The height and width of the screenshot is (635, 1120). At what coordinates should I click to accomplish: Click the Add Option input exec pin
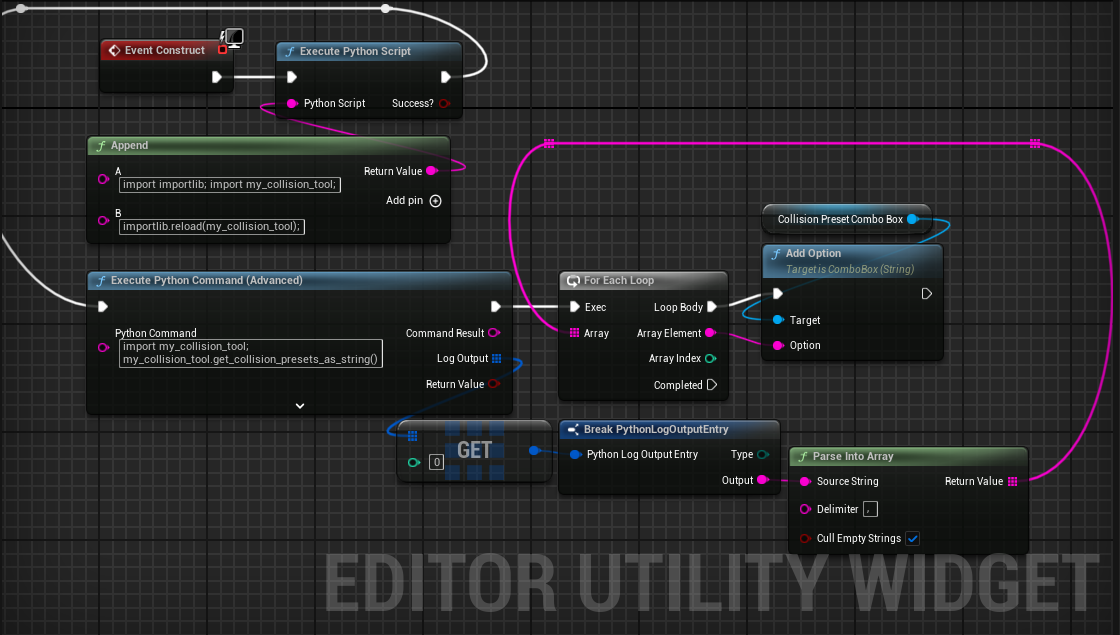tap(778, 294)
